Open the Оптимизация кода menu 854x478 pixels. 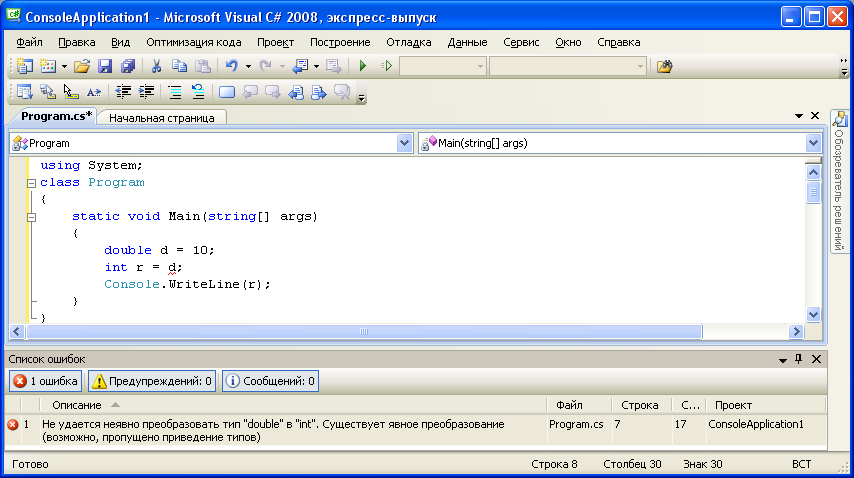click(193, 42)
